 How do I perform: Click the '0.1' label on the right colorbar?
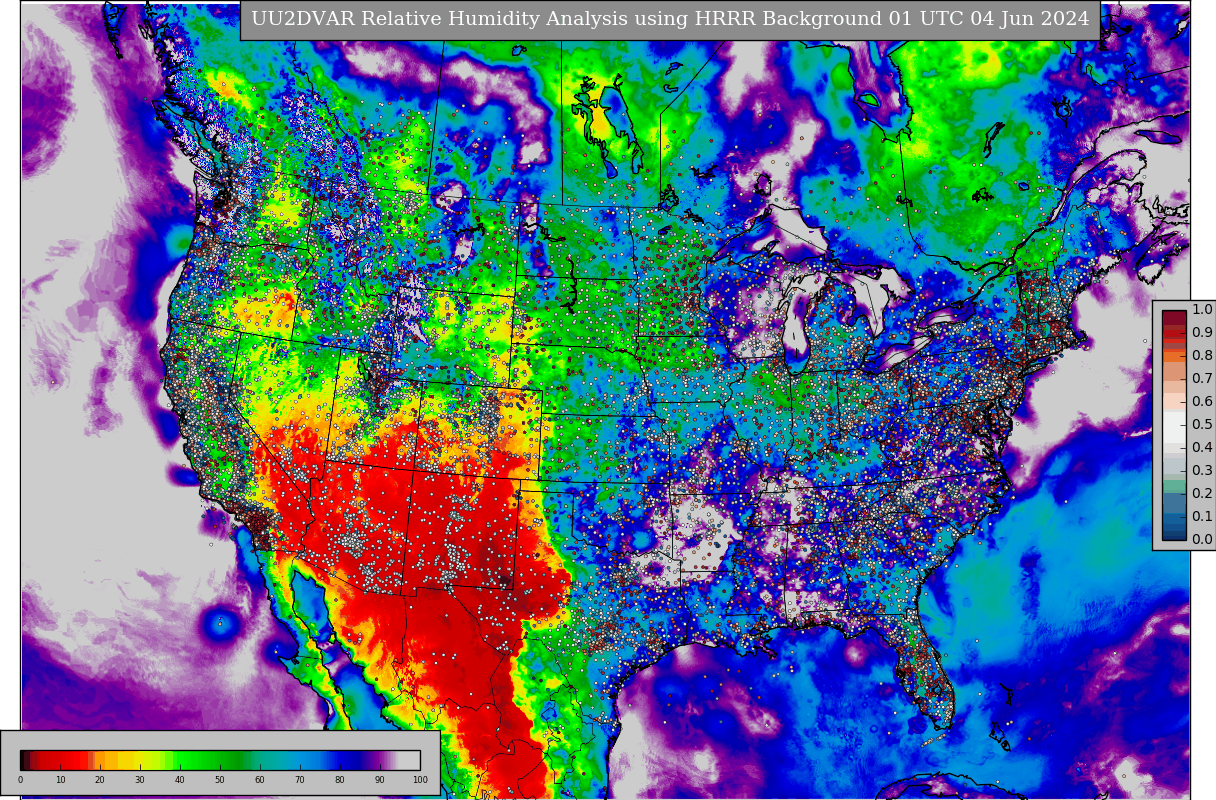pos(1202,517)
